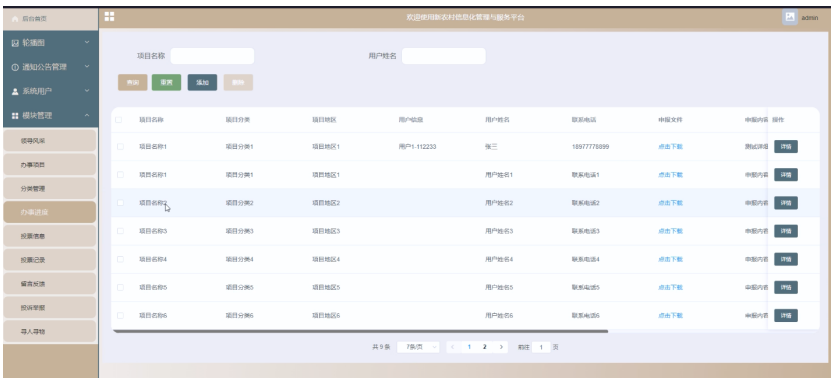Click the grid menu icon in top bar
This screenshot has width=836, height=381.
click(x=109, y=17)
